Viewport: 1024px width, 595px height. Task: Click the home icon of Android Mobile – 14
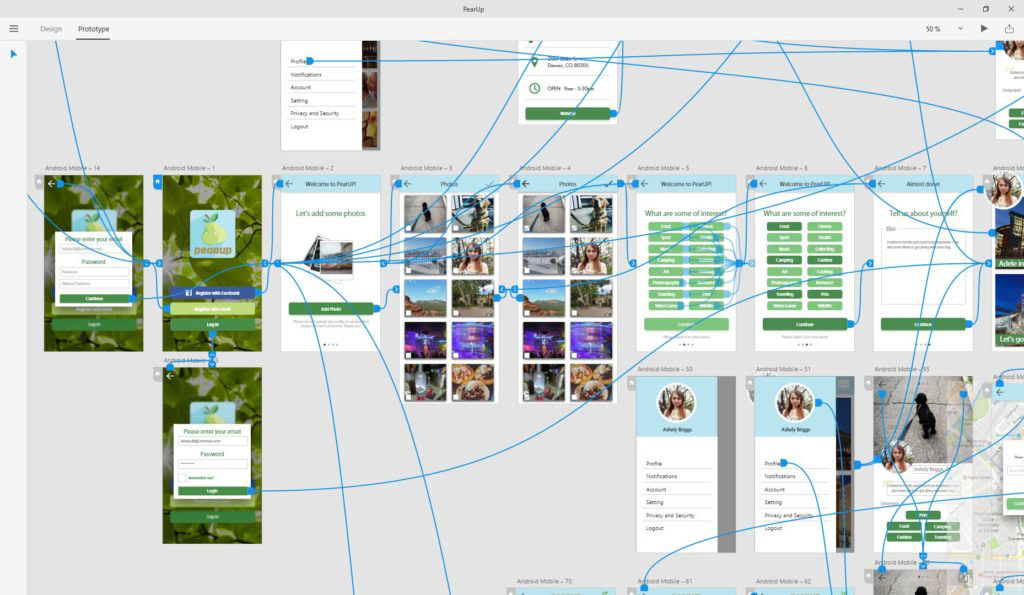tap(39, 182)
